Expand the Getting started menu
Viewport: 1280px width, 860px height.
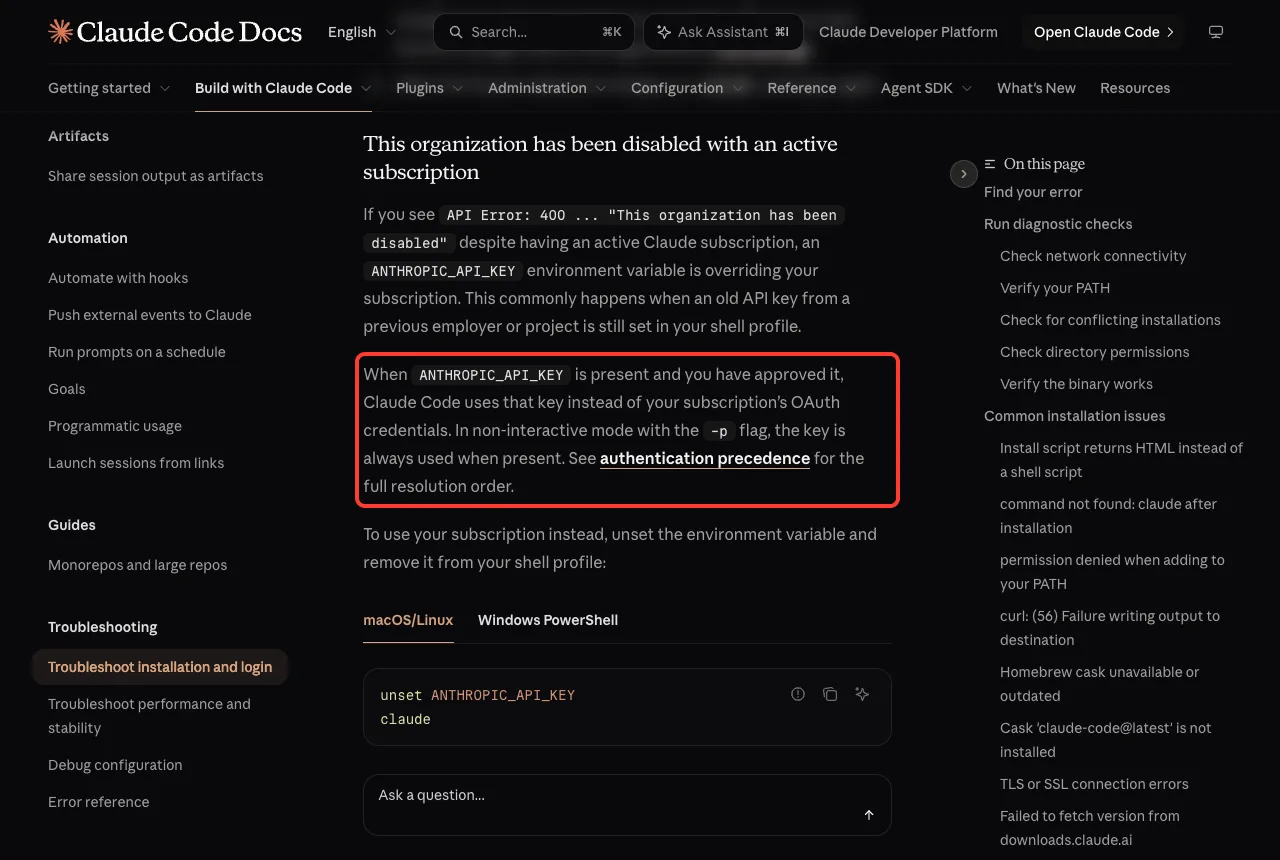(x=109, y=88)
